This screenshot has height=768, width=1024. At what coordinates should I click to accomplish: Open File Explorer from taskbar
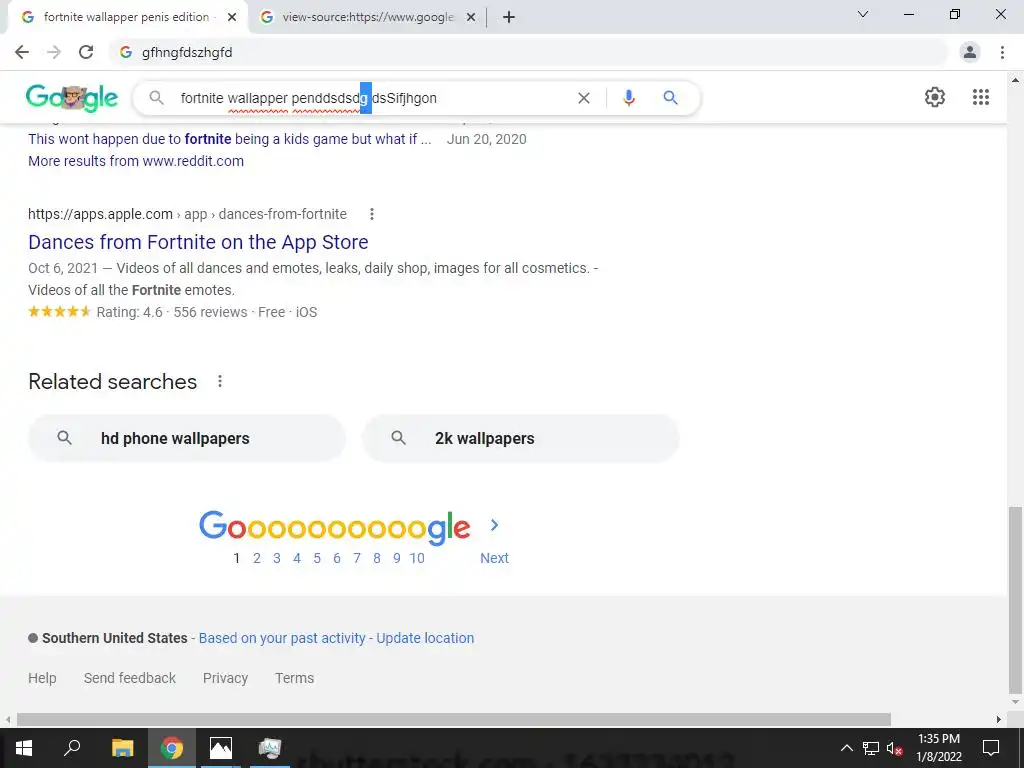122,748
